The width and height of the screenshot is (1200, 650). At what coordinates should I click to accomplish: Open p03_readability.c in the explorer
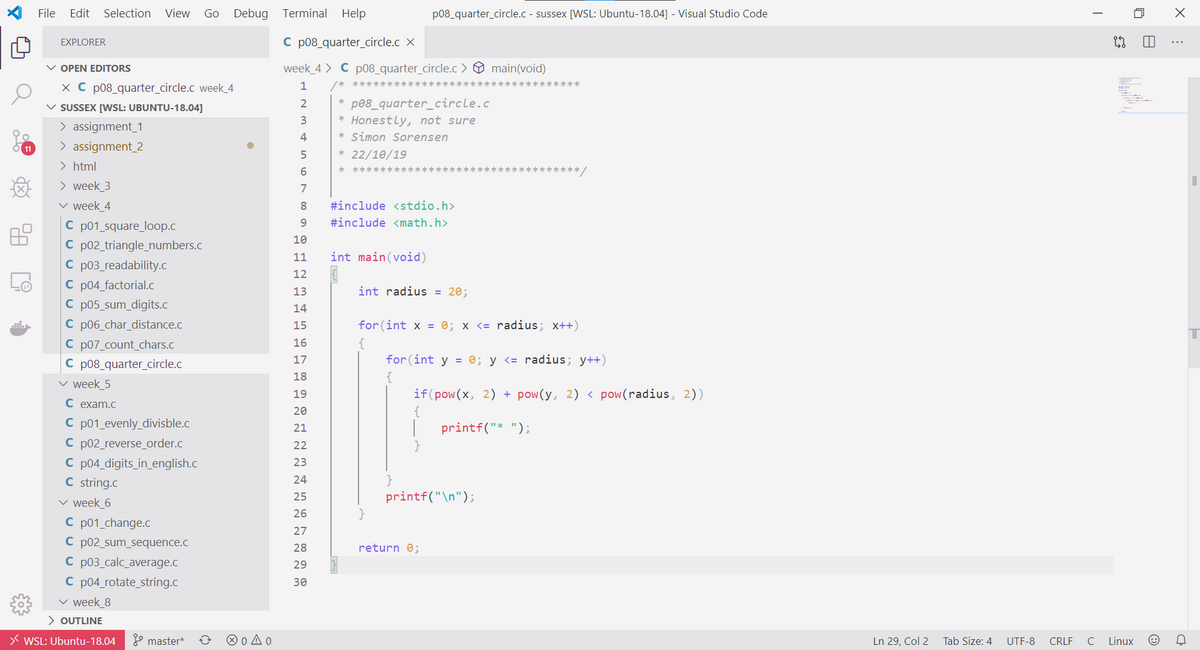(x=123, y=265)
